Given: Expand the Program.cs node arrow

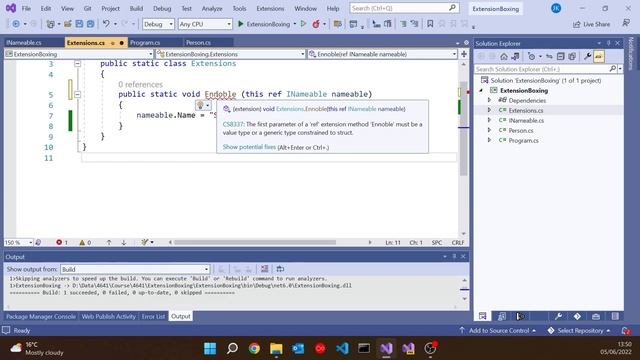Looking at the screenshot, I should coord(489,140).
